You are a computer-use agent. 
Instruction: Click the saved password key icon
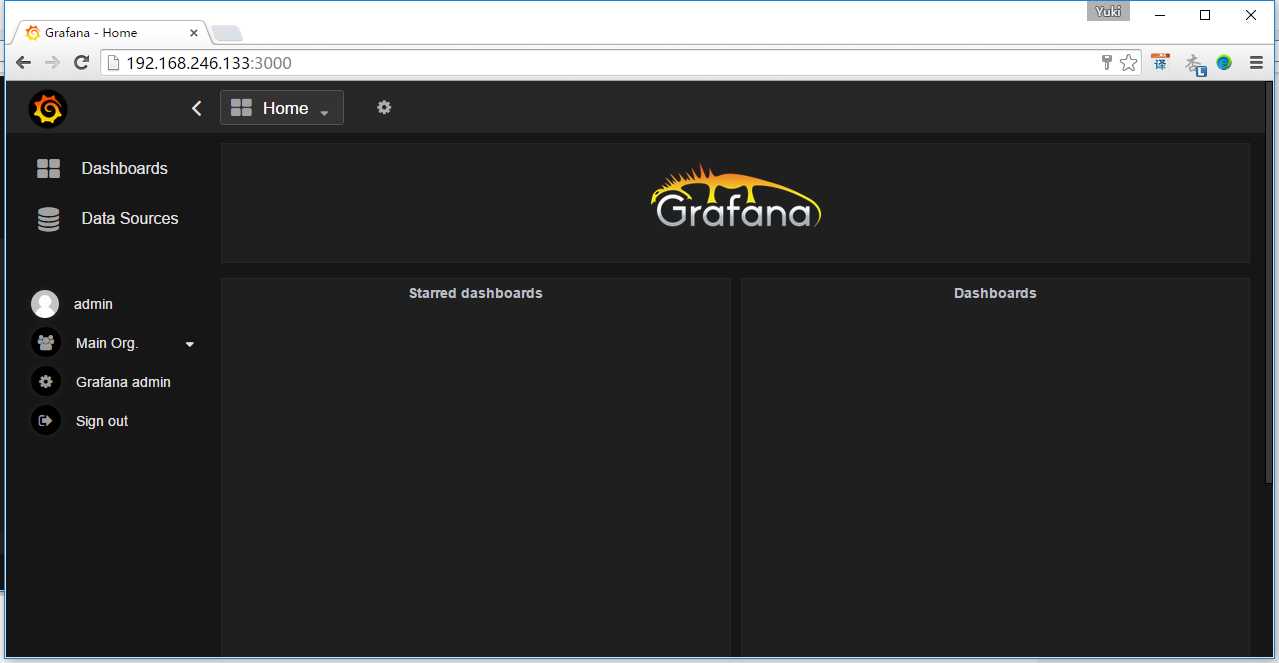tap(1107, 63)
